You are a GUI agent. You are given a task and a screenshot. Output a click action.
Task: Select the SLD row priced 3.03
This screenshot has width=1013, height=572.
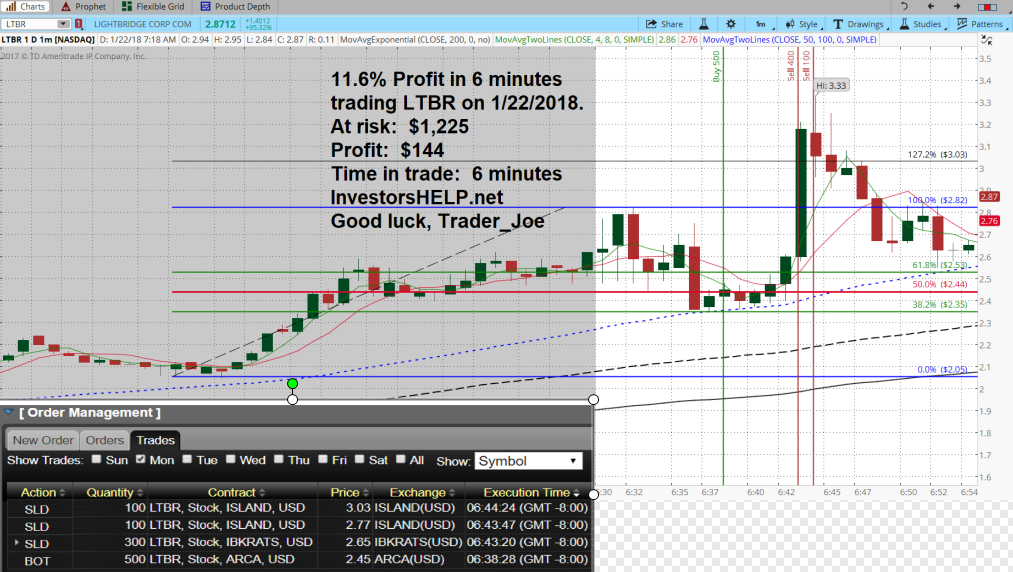point(298,508)
